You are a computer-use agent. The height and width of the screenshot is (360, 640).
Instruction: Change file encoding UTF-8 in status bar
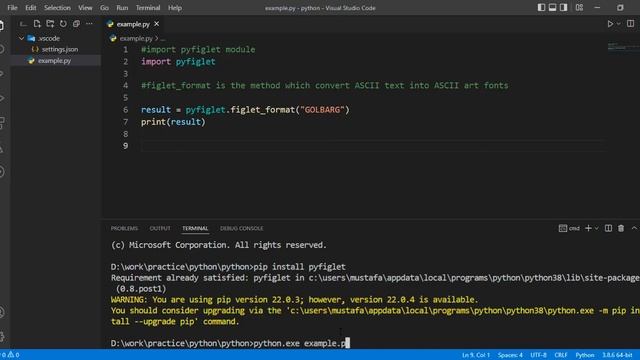click(538, 355)
